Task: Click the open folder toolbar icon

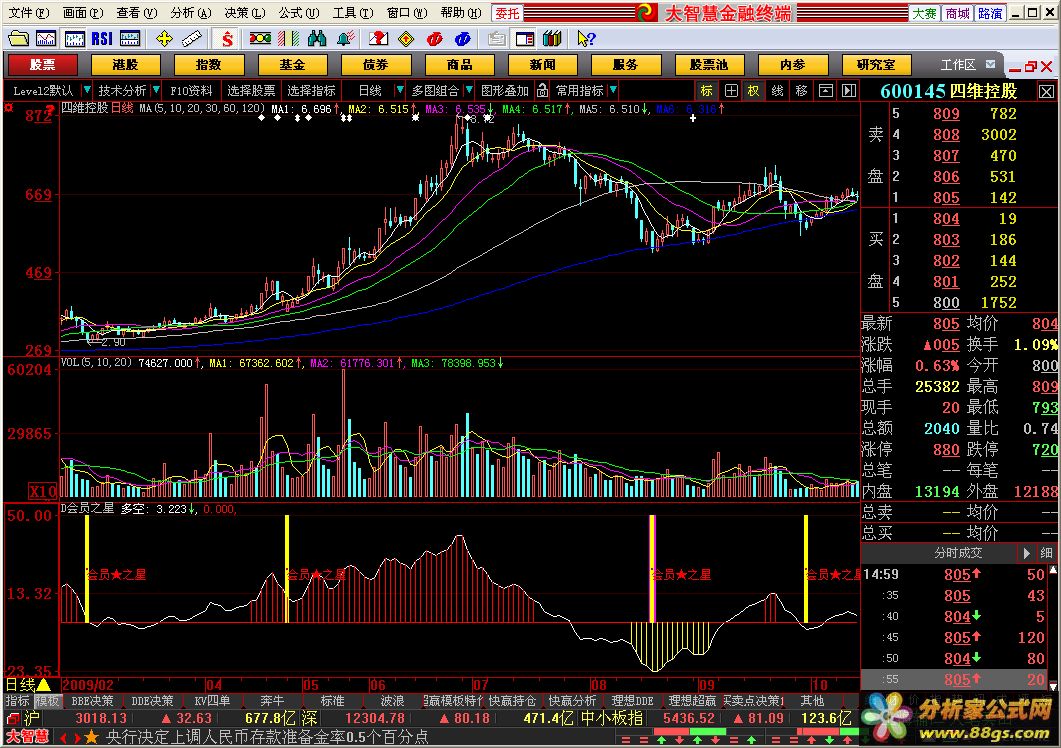Action: click(18, 39)
